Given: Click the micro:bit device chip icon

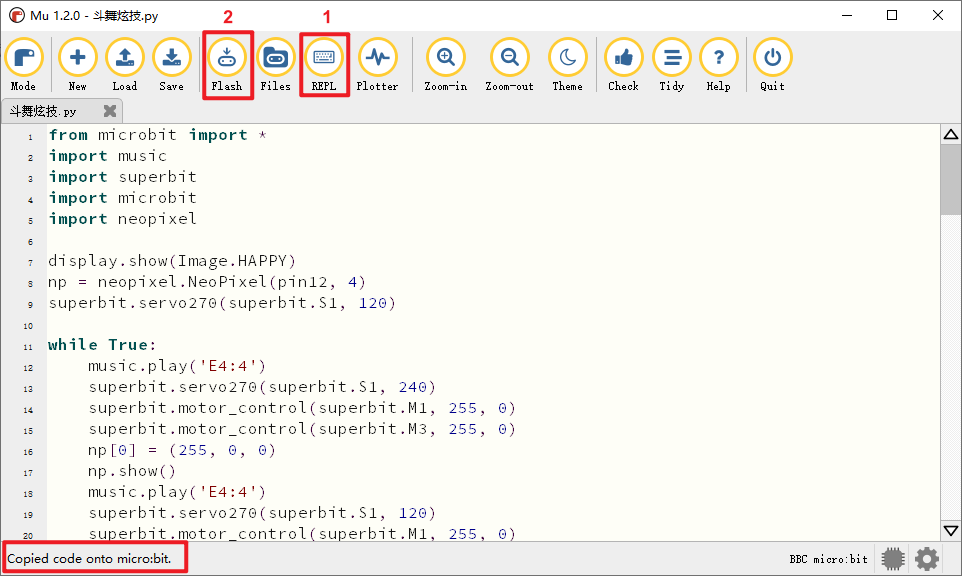Looking at the screenshot, I should 893,559.
